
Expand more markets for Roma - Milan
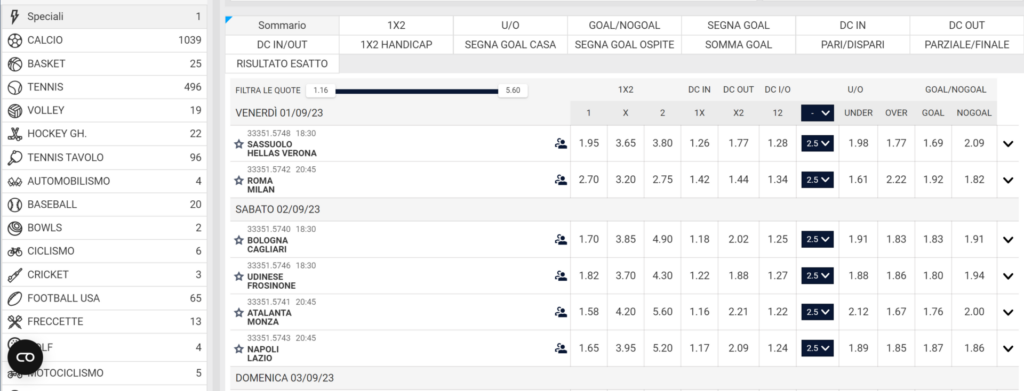[x=1009, y=180]
